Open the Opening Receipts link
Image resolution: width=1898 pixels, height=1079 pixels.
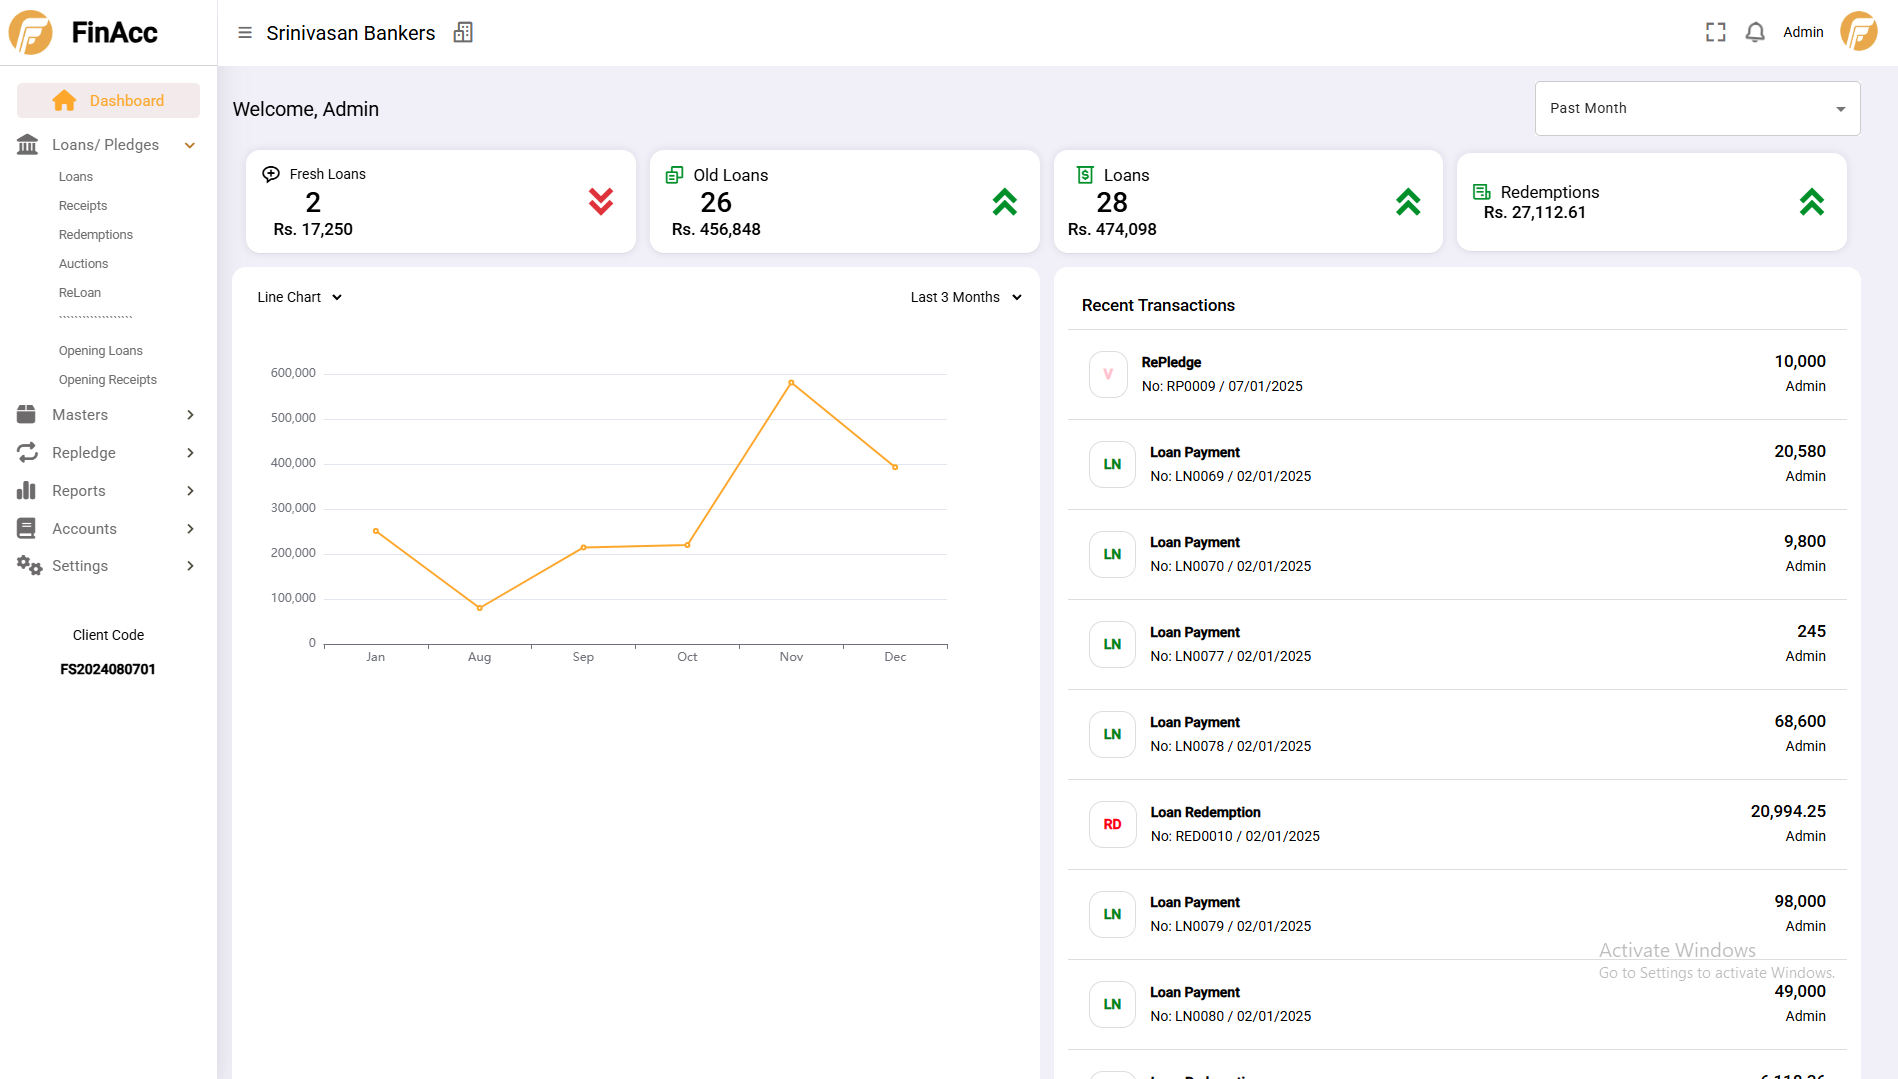click(x=108, y=380)
